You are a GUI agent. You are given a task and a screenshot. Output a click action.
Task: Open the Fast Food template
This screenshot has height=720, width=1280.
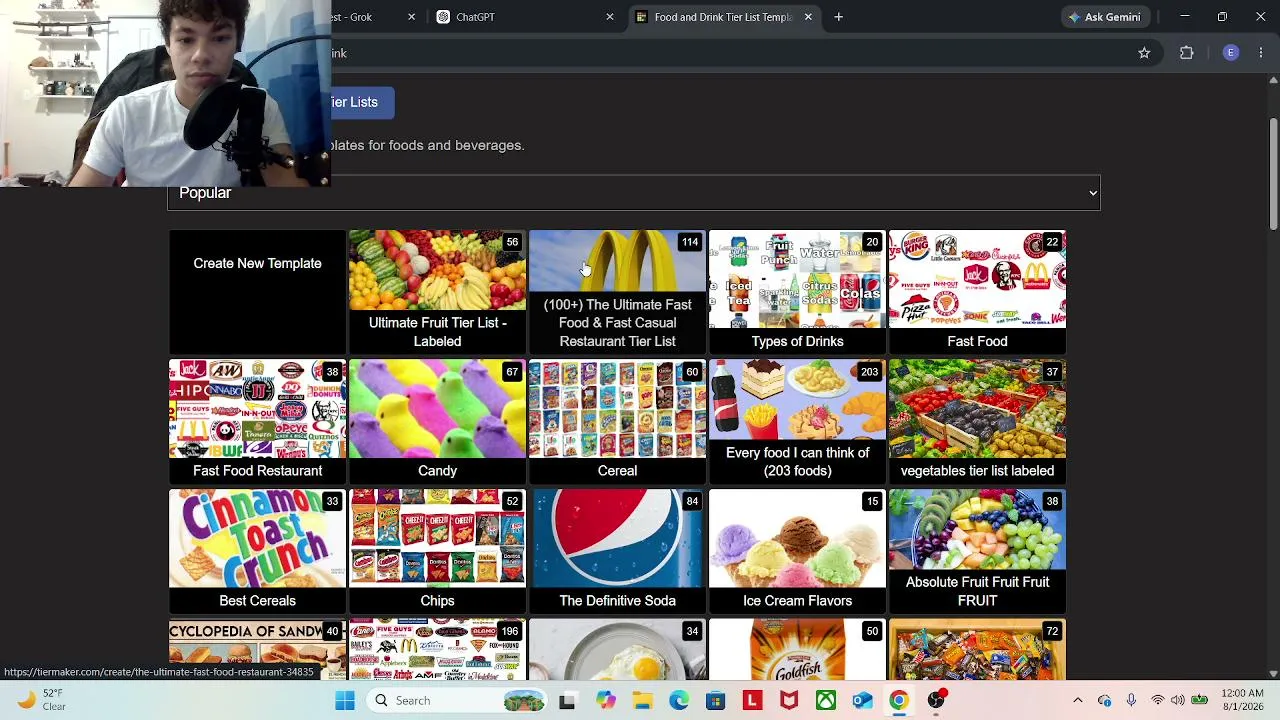[977, 292]
